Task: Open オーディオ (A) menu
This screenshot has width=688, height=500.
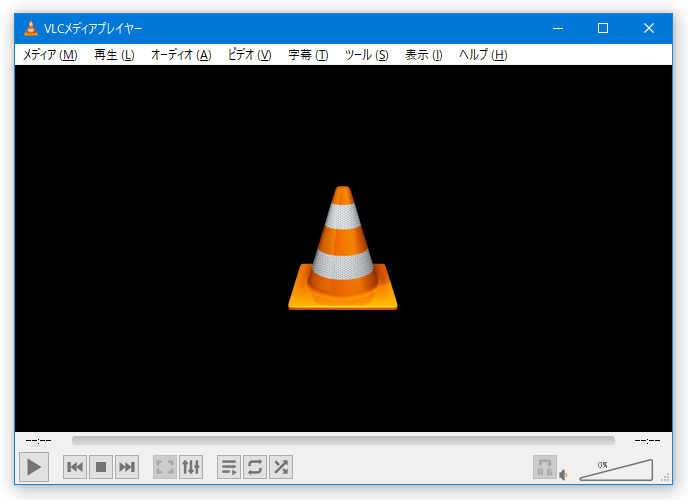Action: 181,55
